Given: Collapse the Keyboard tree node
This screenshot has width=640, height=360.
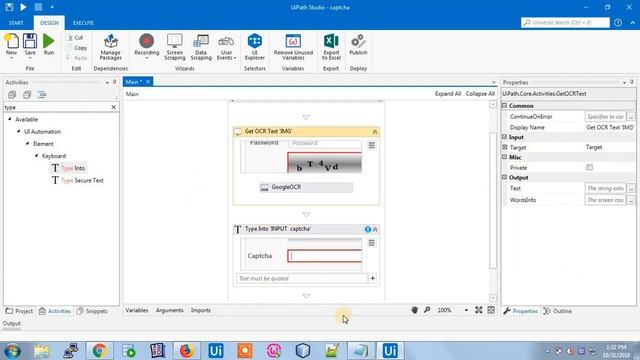Looking at the screenshot, I should 37,156.
